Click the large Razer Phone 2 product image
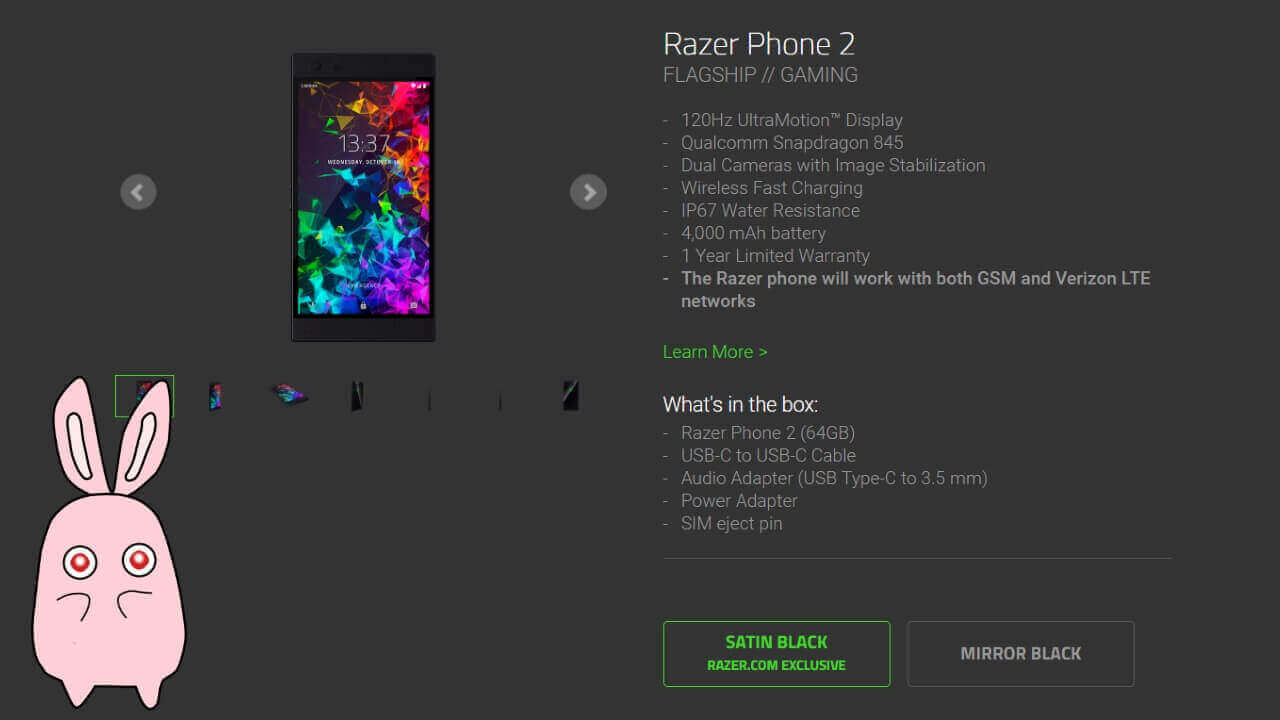This screenshot has height=720, width=1280. [x=363, y=197]
